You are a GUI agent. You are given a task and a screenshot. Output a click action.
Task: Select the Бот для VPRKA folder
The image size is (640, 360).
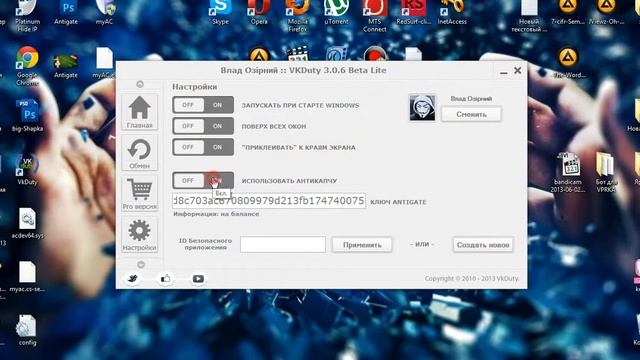pyautogui.click(x=606, y=172)
